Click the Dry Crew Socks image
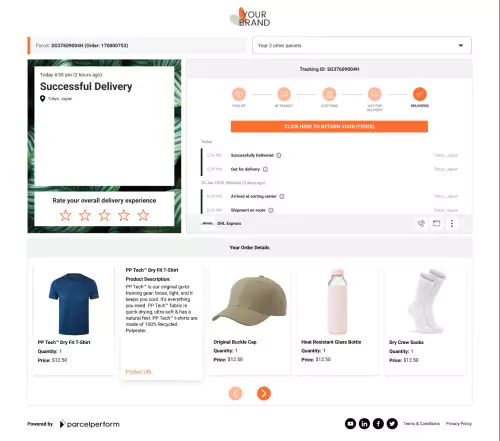This screenshot has height=441, width=500. 427,301
